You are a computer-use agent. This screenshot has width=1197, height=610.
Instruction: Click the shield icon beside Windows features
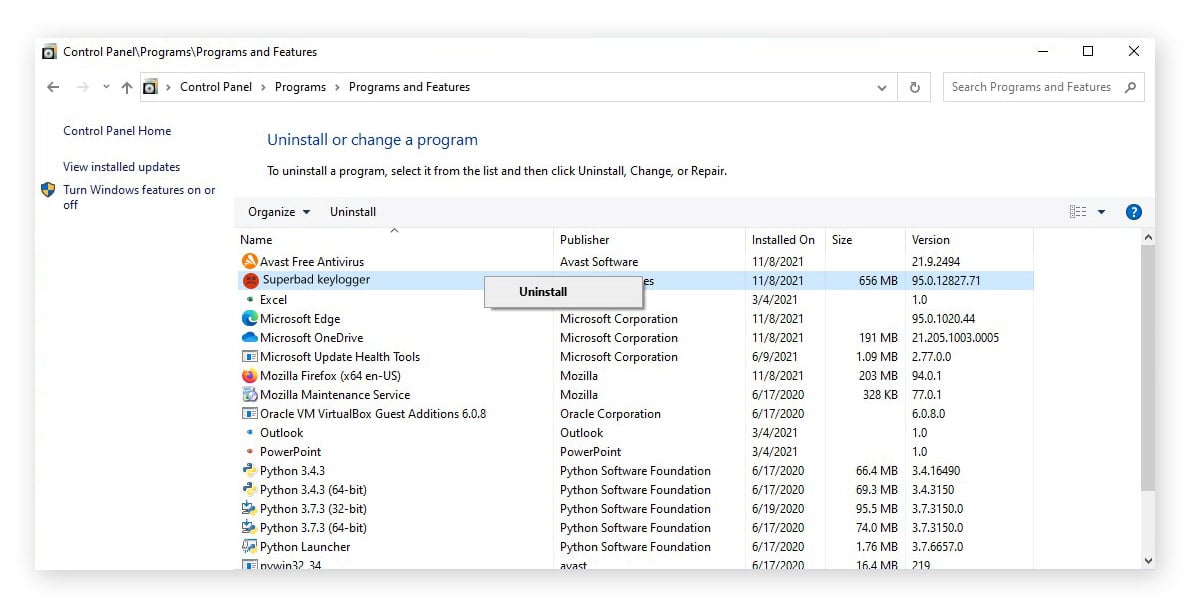pos(48,190)
